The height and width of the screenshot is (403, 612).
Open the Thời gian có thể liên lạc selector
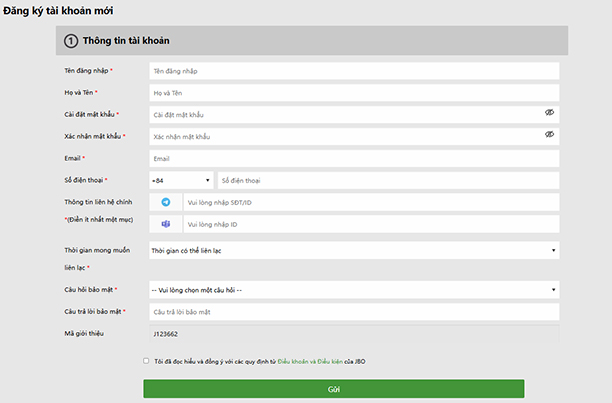click(352, 251)
